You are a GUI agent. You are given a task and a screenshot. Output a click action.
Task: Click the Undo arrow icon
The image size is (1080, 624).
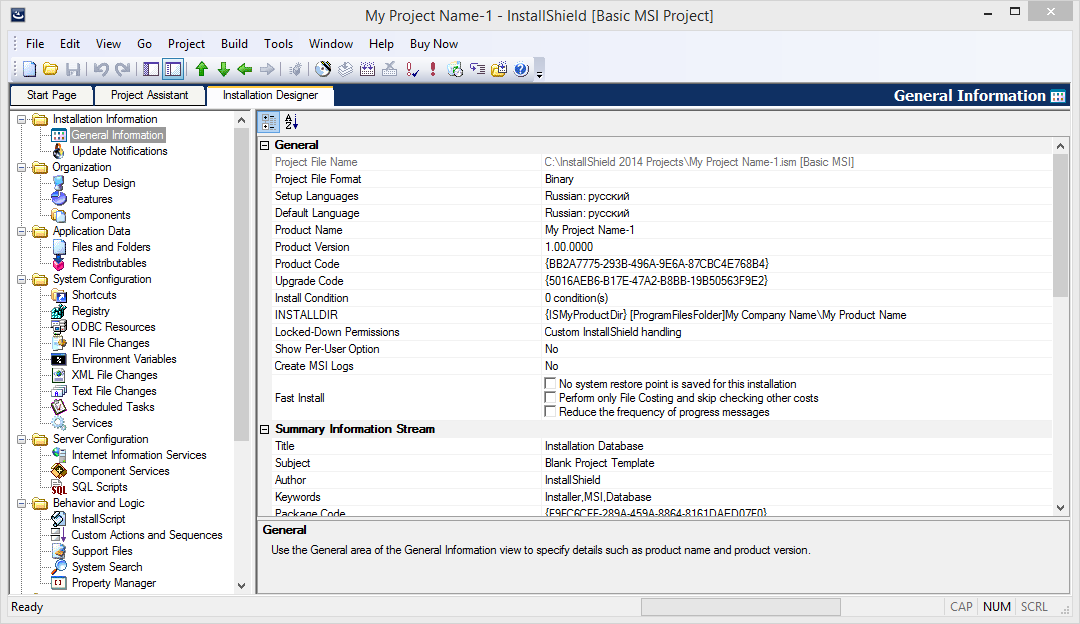(101, 69)
